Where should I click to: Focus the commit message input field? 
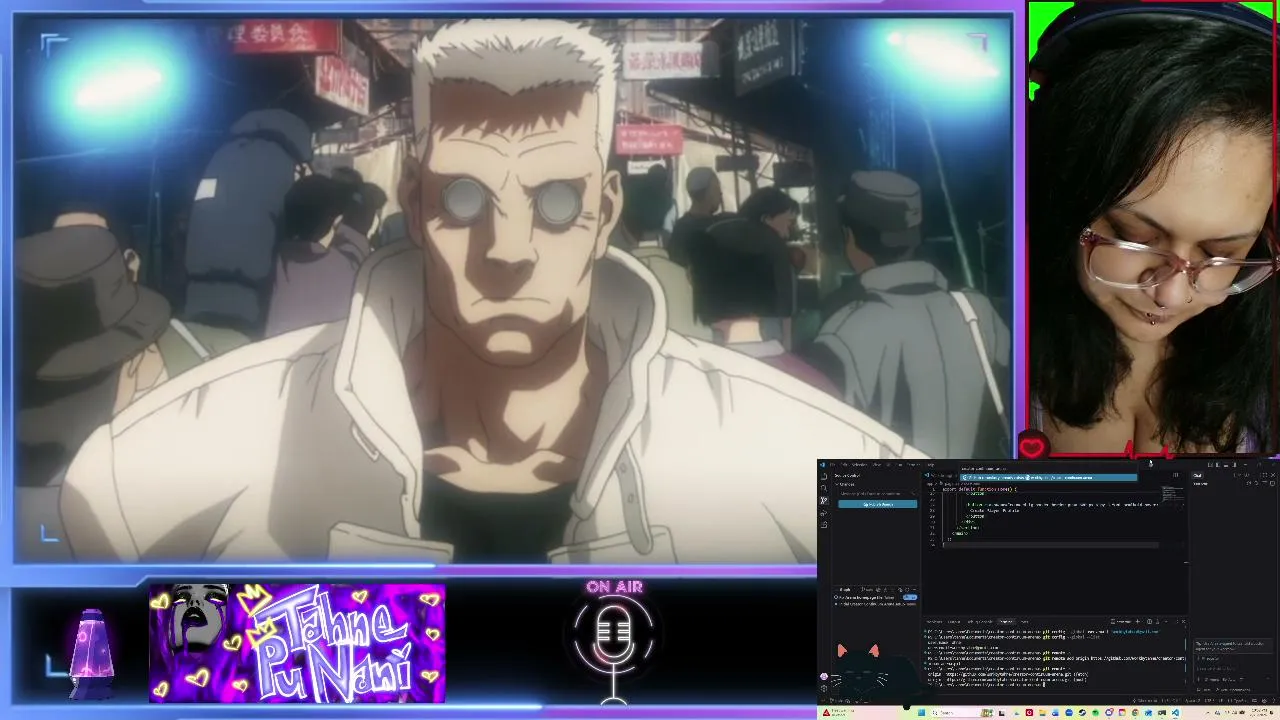pyautogui.click(x=877, y=494)
